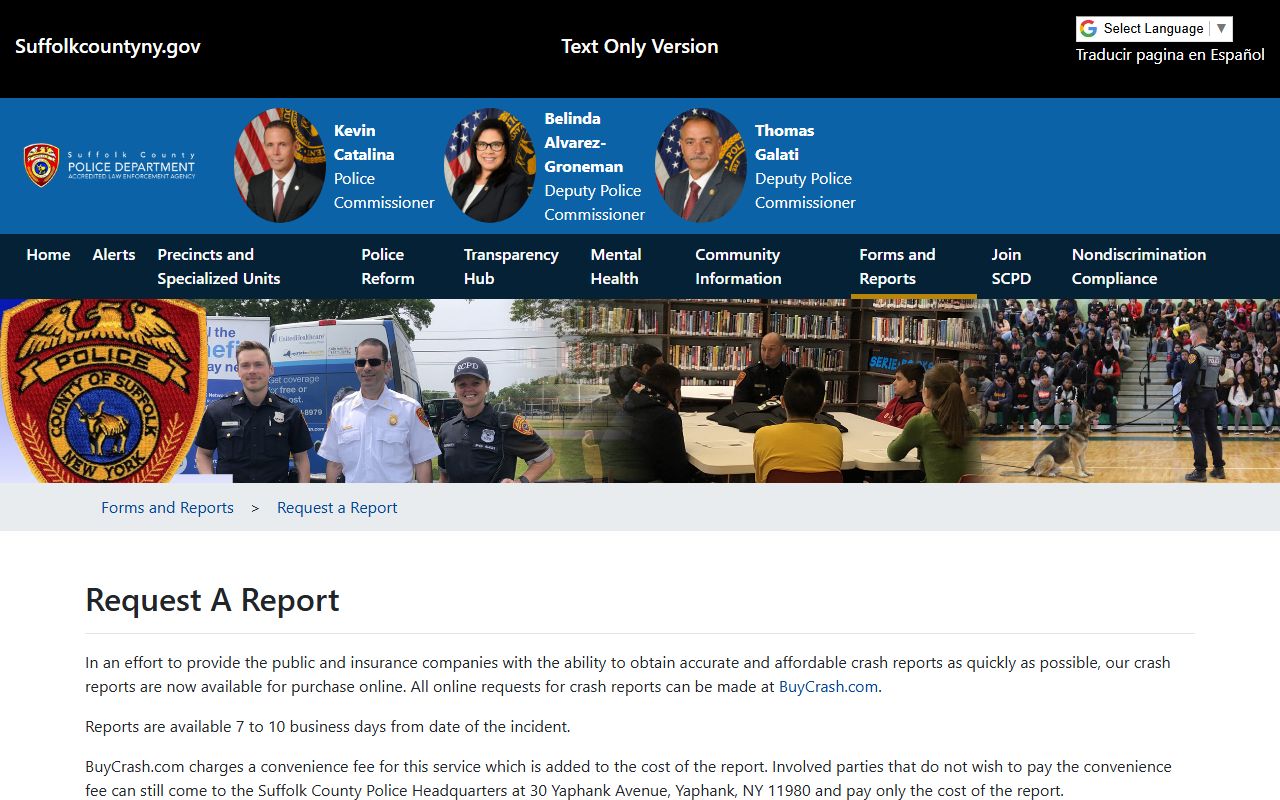This screenshot has height=800, width=1280.
Task: Open the Police Reform menu
Action: tap(388, 267)
